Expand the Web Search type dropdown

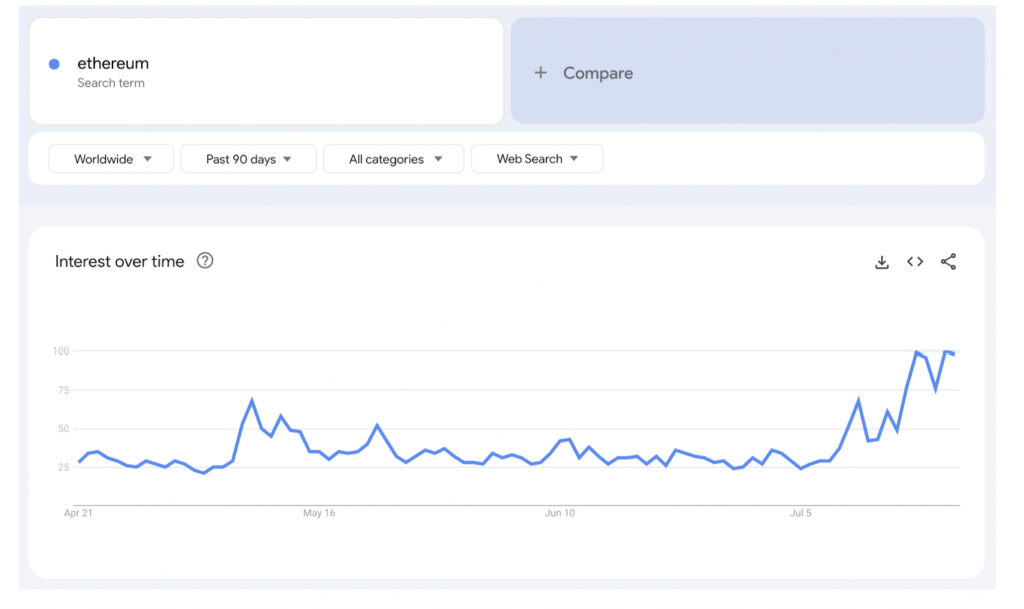536,159
